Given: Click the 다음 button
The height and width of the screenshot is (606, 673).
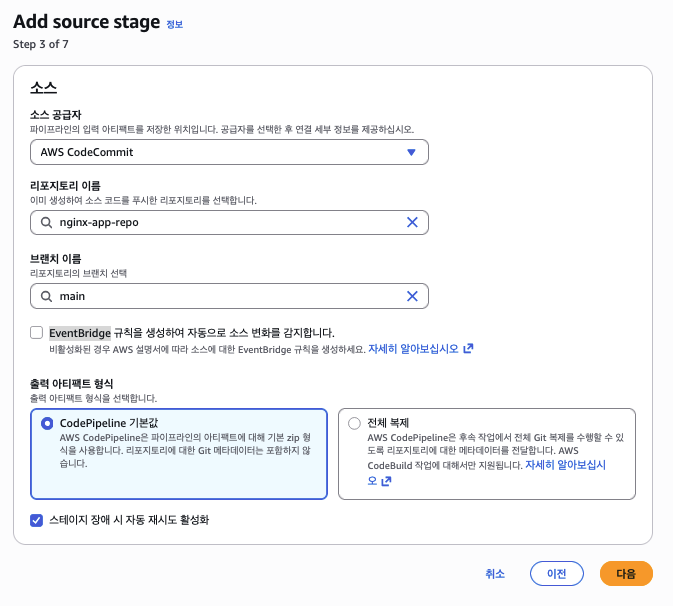Looking at the screenshot, I should 626,573.
